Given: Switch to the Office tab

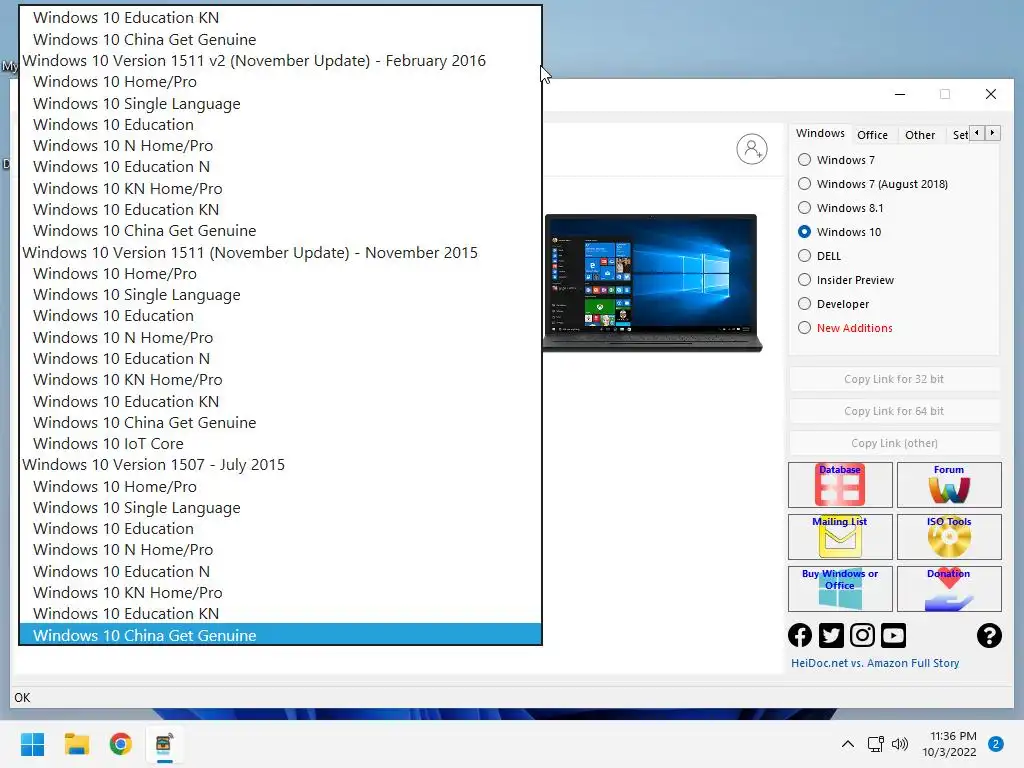Looking at the screenshot, I should 872,135.
